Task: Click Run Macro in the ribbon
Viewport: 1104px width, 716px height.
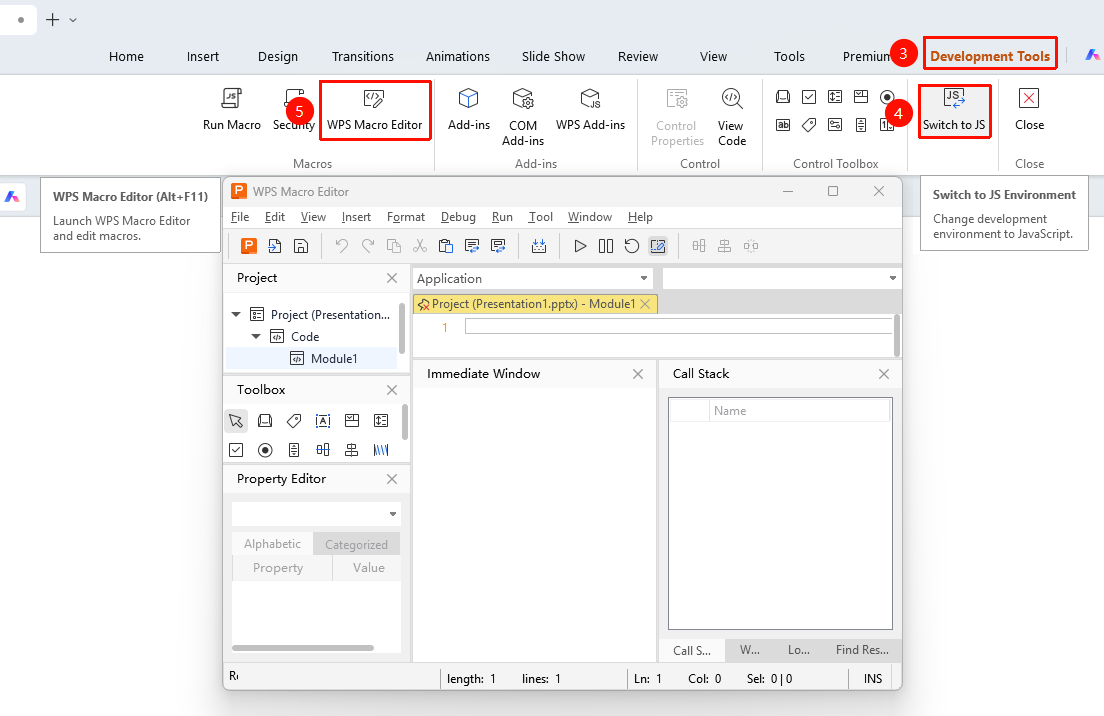Action: pos(232,109)
